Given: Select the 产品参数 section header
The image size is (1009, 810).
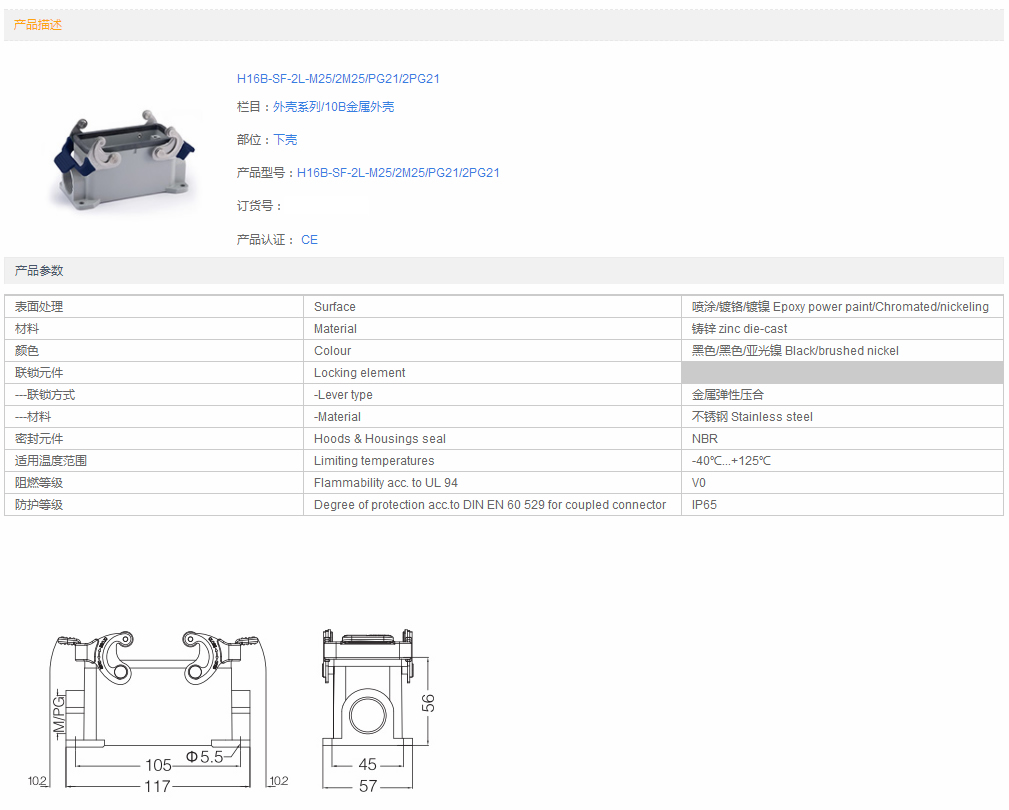Looking at the screenshot, I should pos(39,271).
